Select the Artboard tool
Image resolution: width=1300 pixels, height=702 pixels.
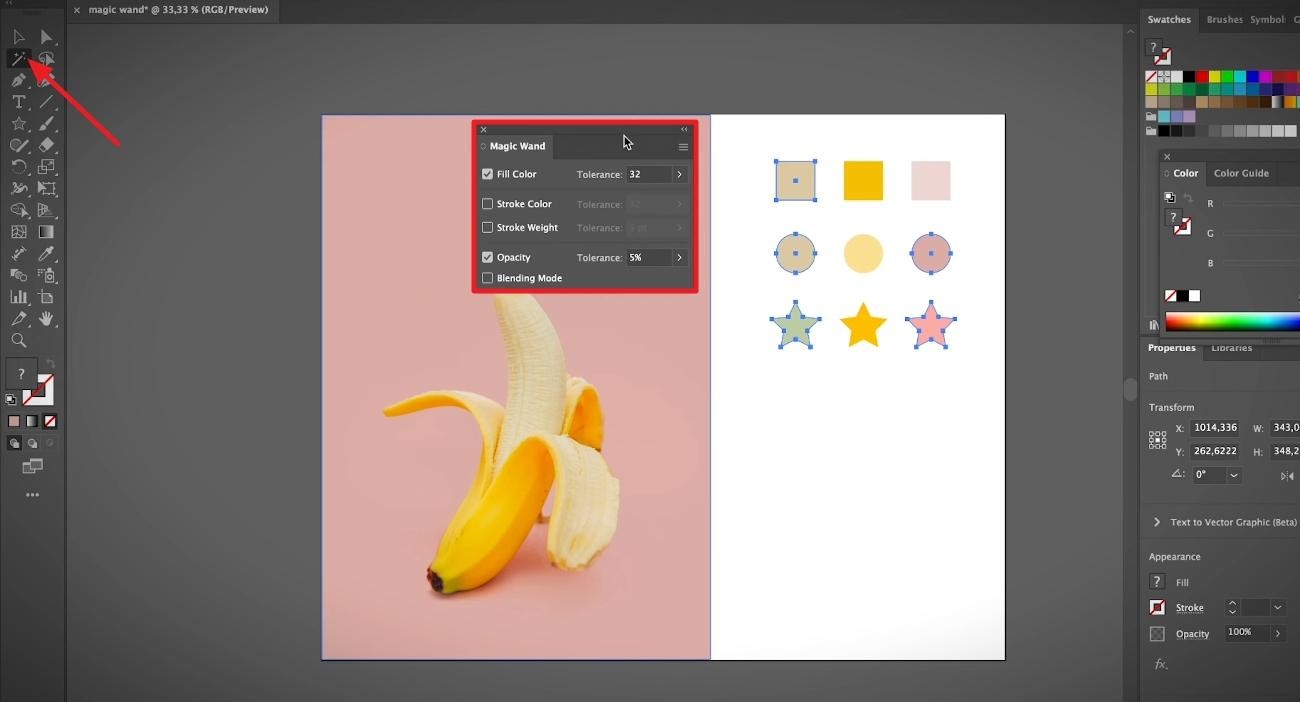point(46,297)
